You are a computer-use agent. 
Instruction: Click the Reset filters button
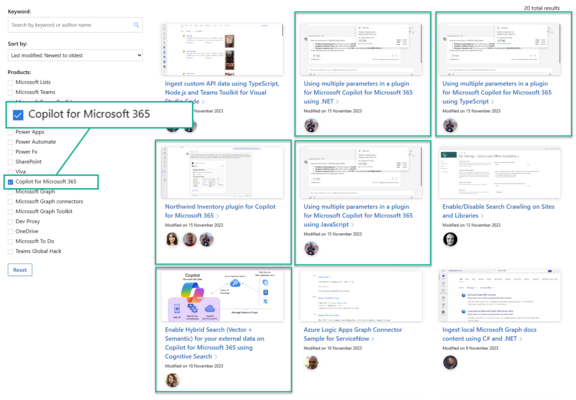[20, 270]
